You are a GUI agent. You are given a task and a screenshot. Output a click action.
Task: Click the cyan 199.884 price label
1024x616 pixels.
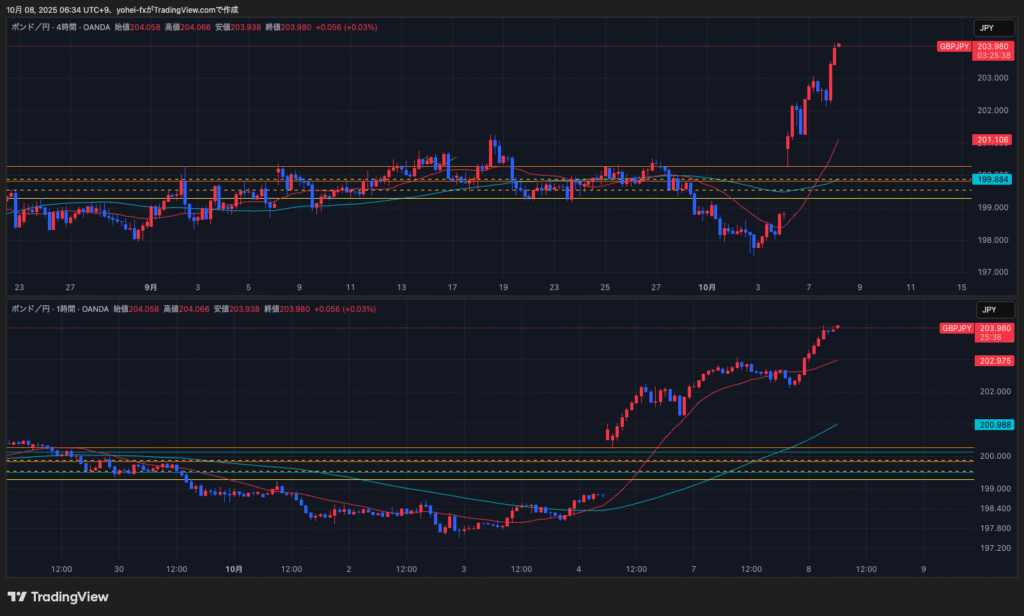pyautogui.click(x=993, y=179)
